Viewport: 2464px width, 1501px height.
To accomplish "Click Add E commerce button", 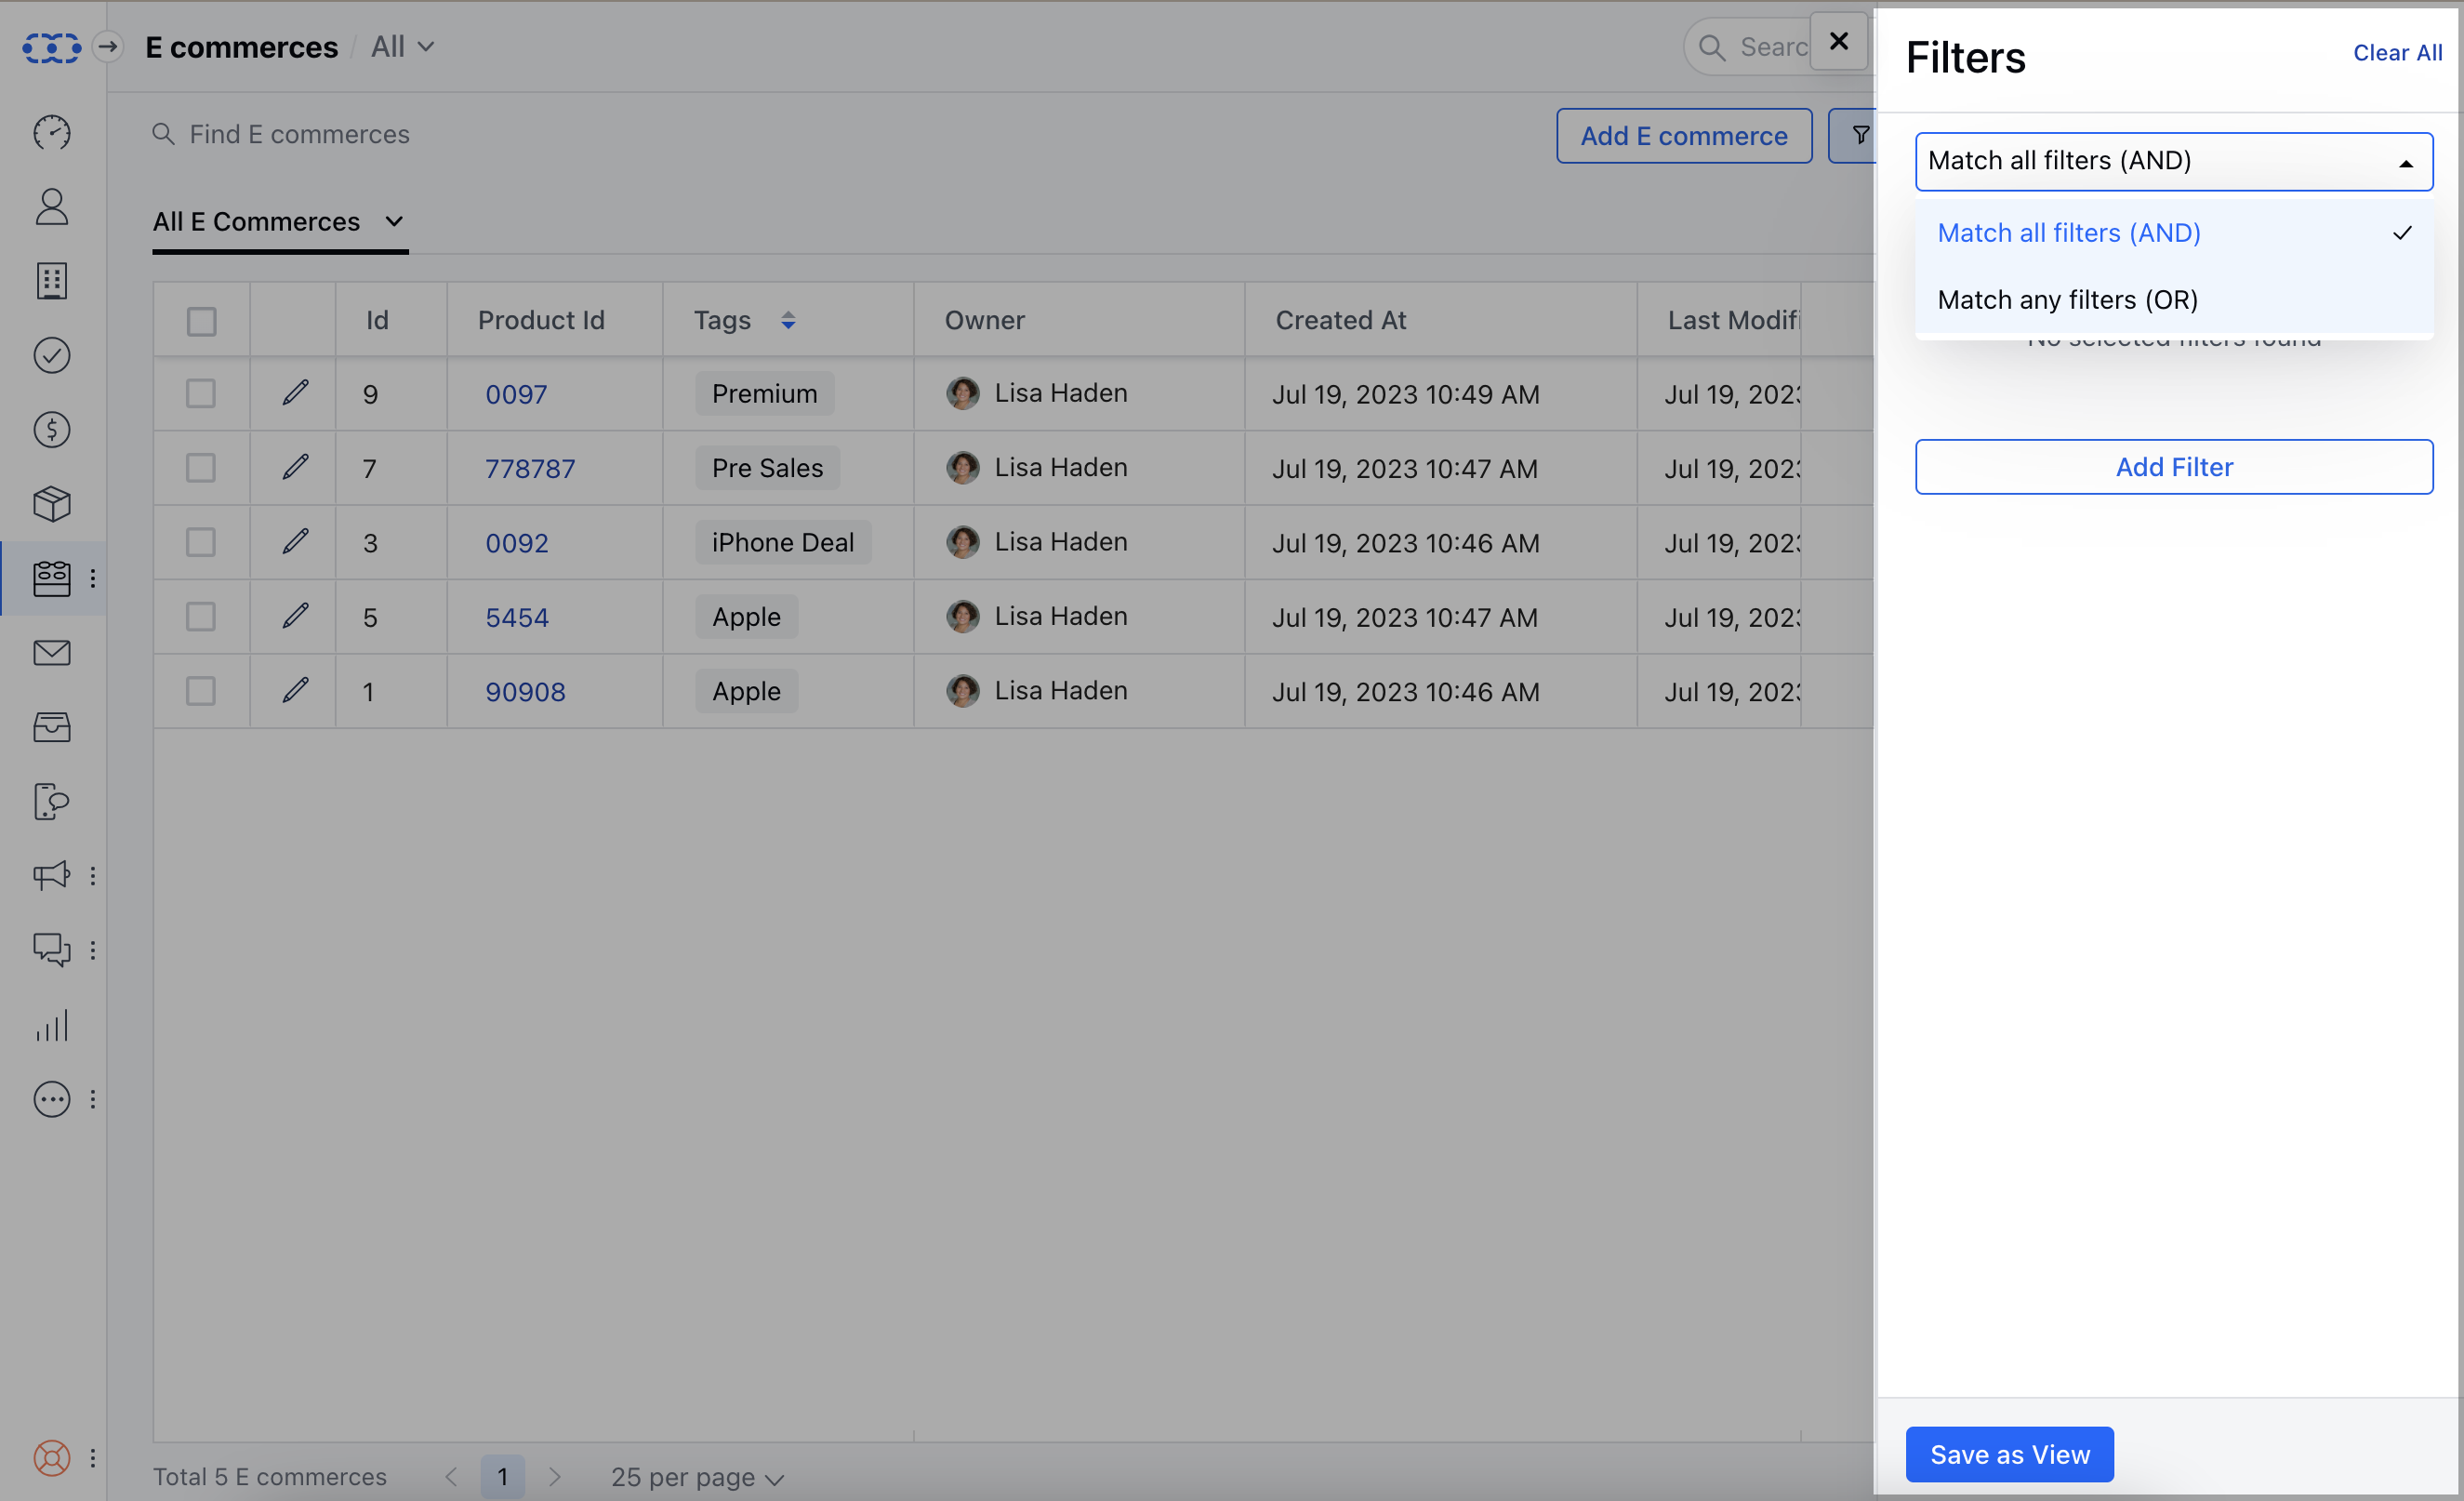I will 1684,135.
